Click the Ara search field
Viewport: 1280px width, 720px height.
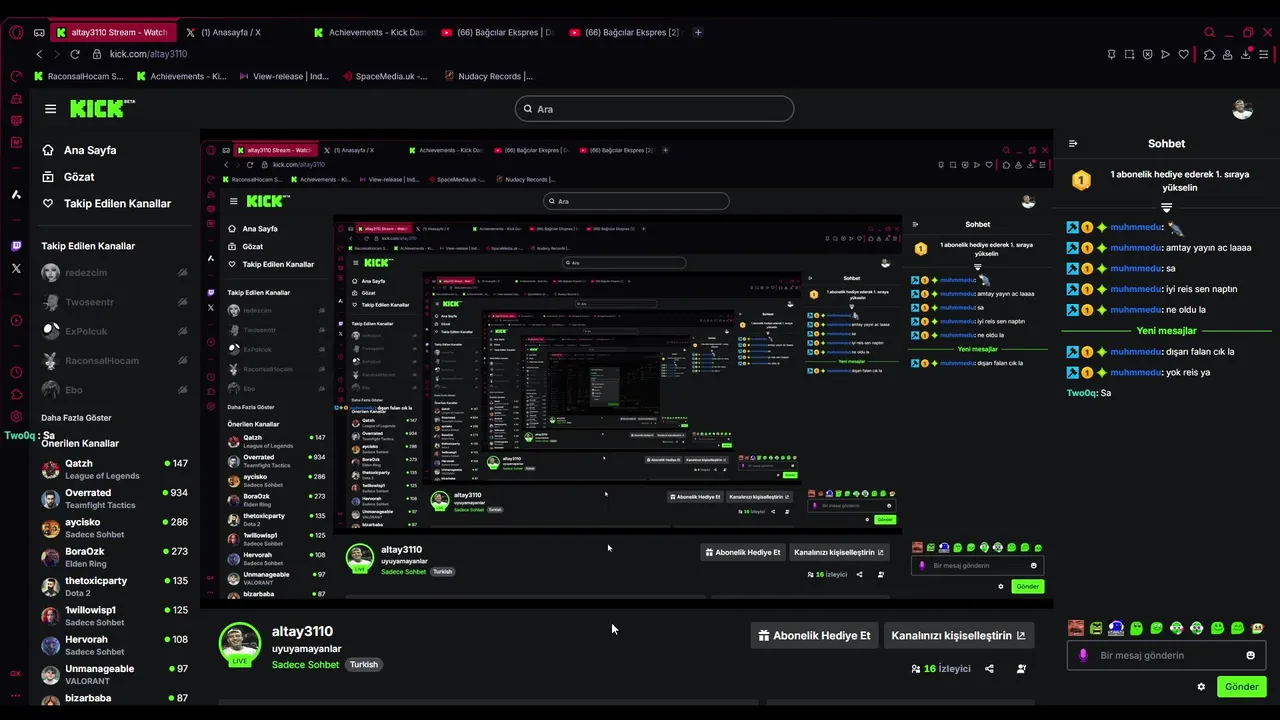click(x=655, y=109)
